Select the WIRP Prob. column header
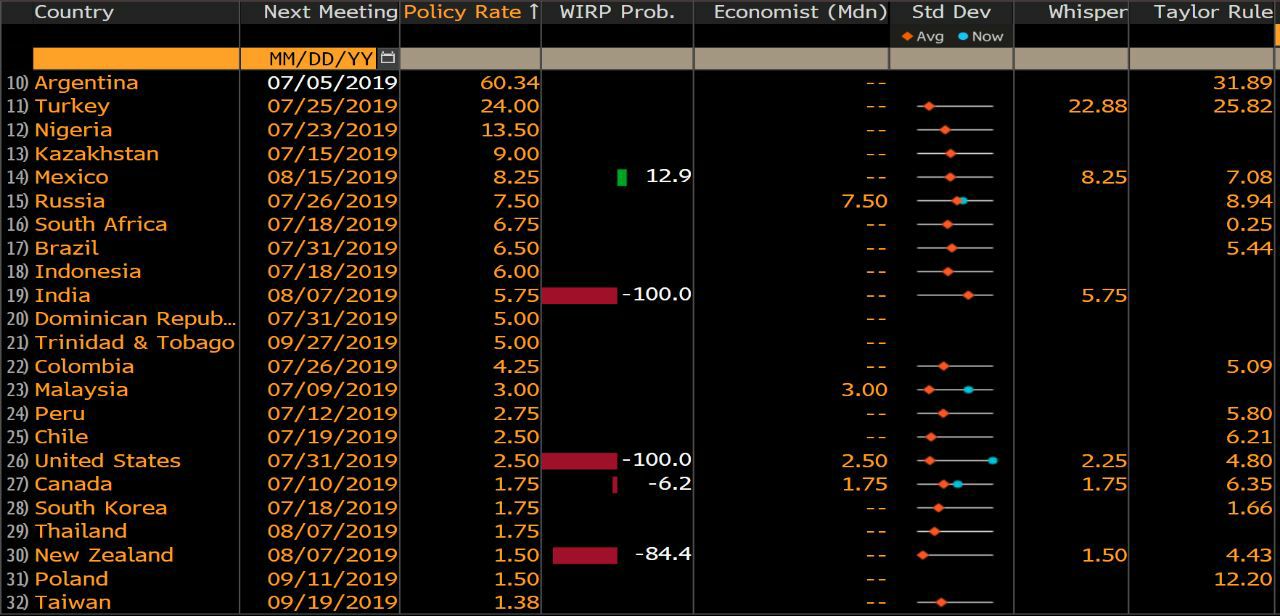Screen dimensions: 1280x616 pos(617,12)
